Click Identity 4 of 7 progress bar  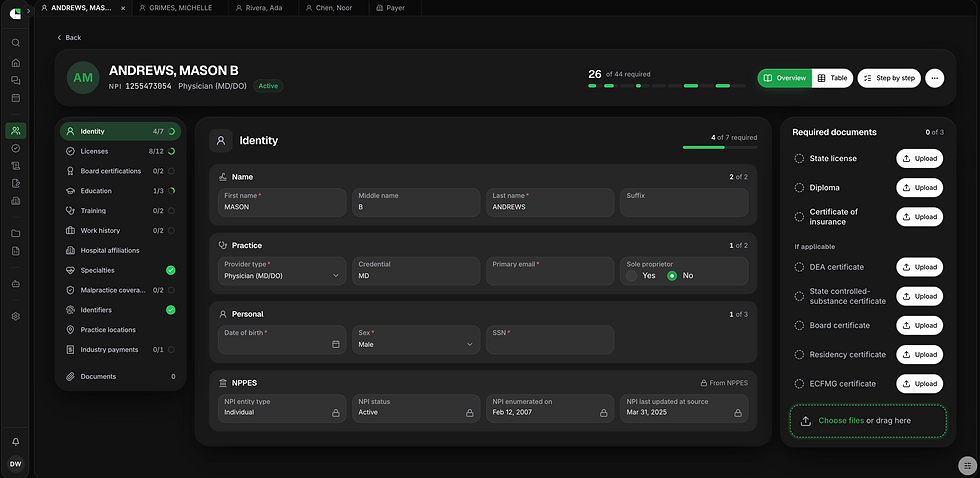point(719,147)
